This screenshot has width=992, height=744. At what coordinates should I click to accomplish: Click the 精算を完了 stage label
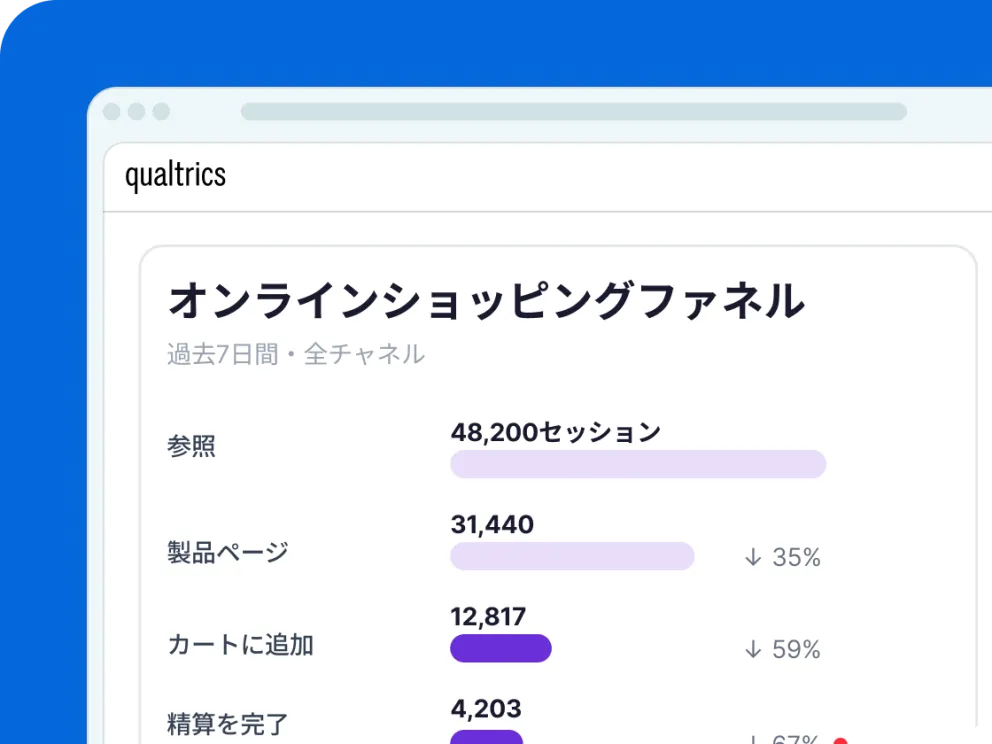228,724
